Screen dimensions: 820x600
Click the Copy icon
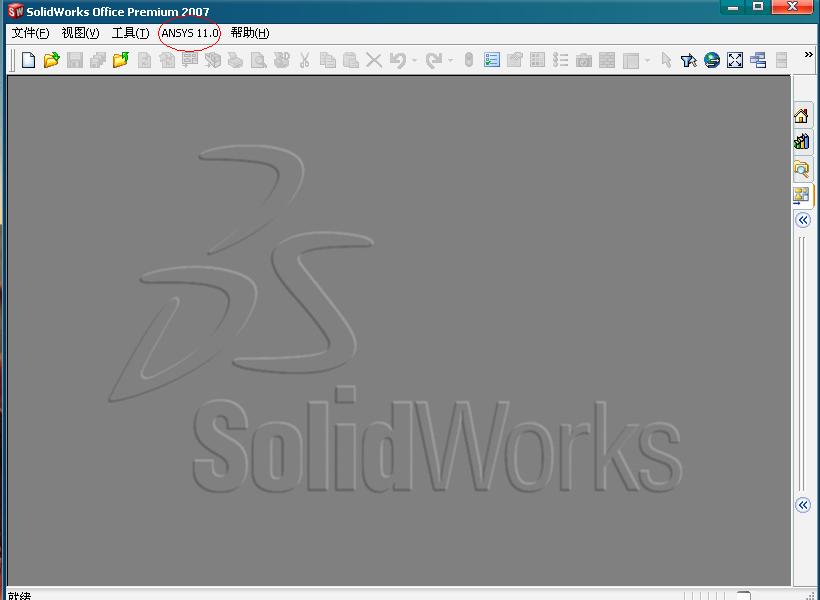pos(328,60)
